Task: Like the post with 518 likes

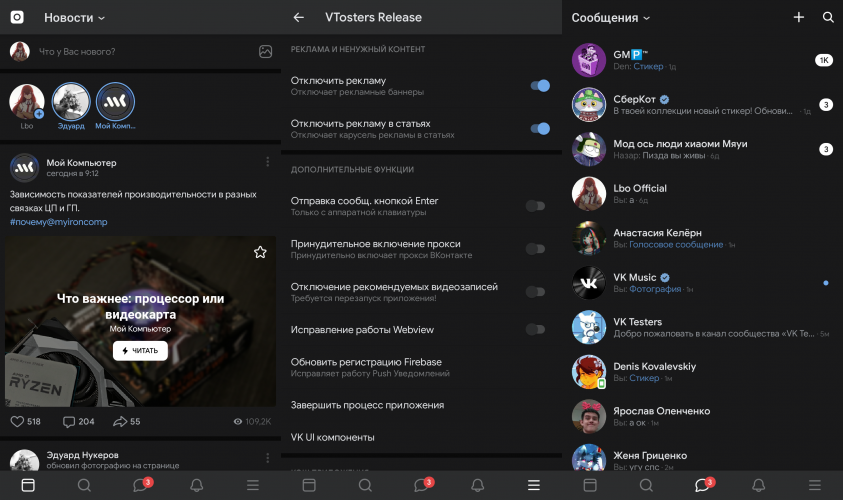Action: [x=25, y=422]
